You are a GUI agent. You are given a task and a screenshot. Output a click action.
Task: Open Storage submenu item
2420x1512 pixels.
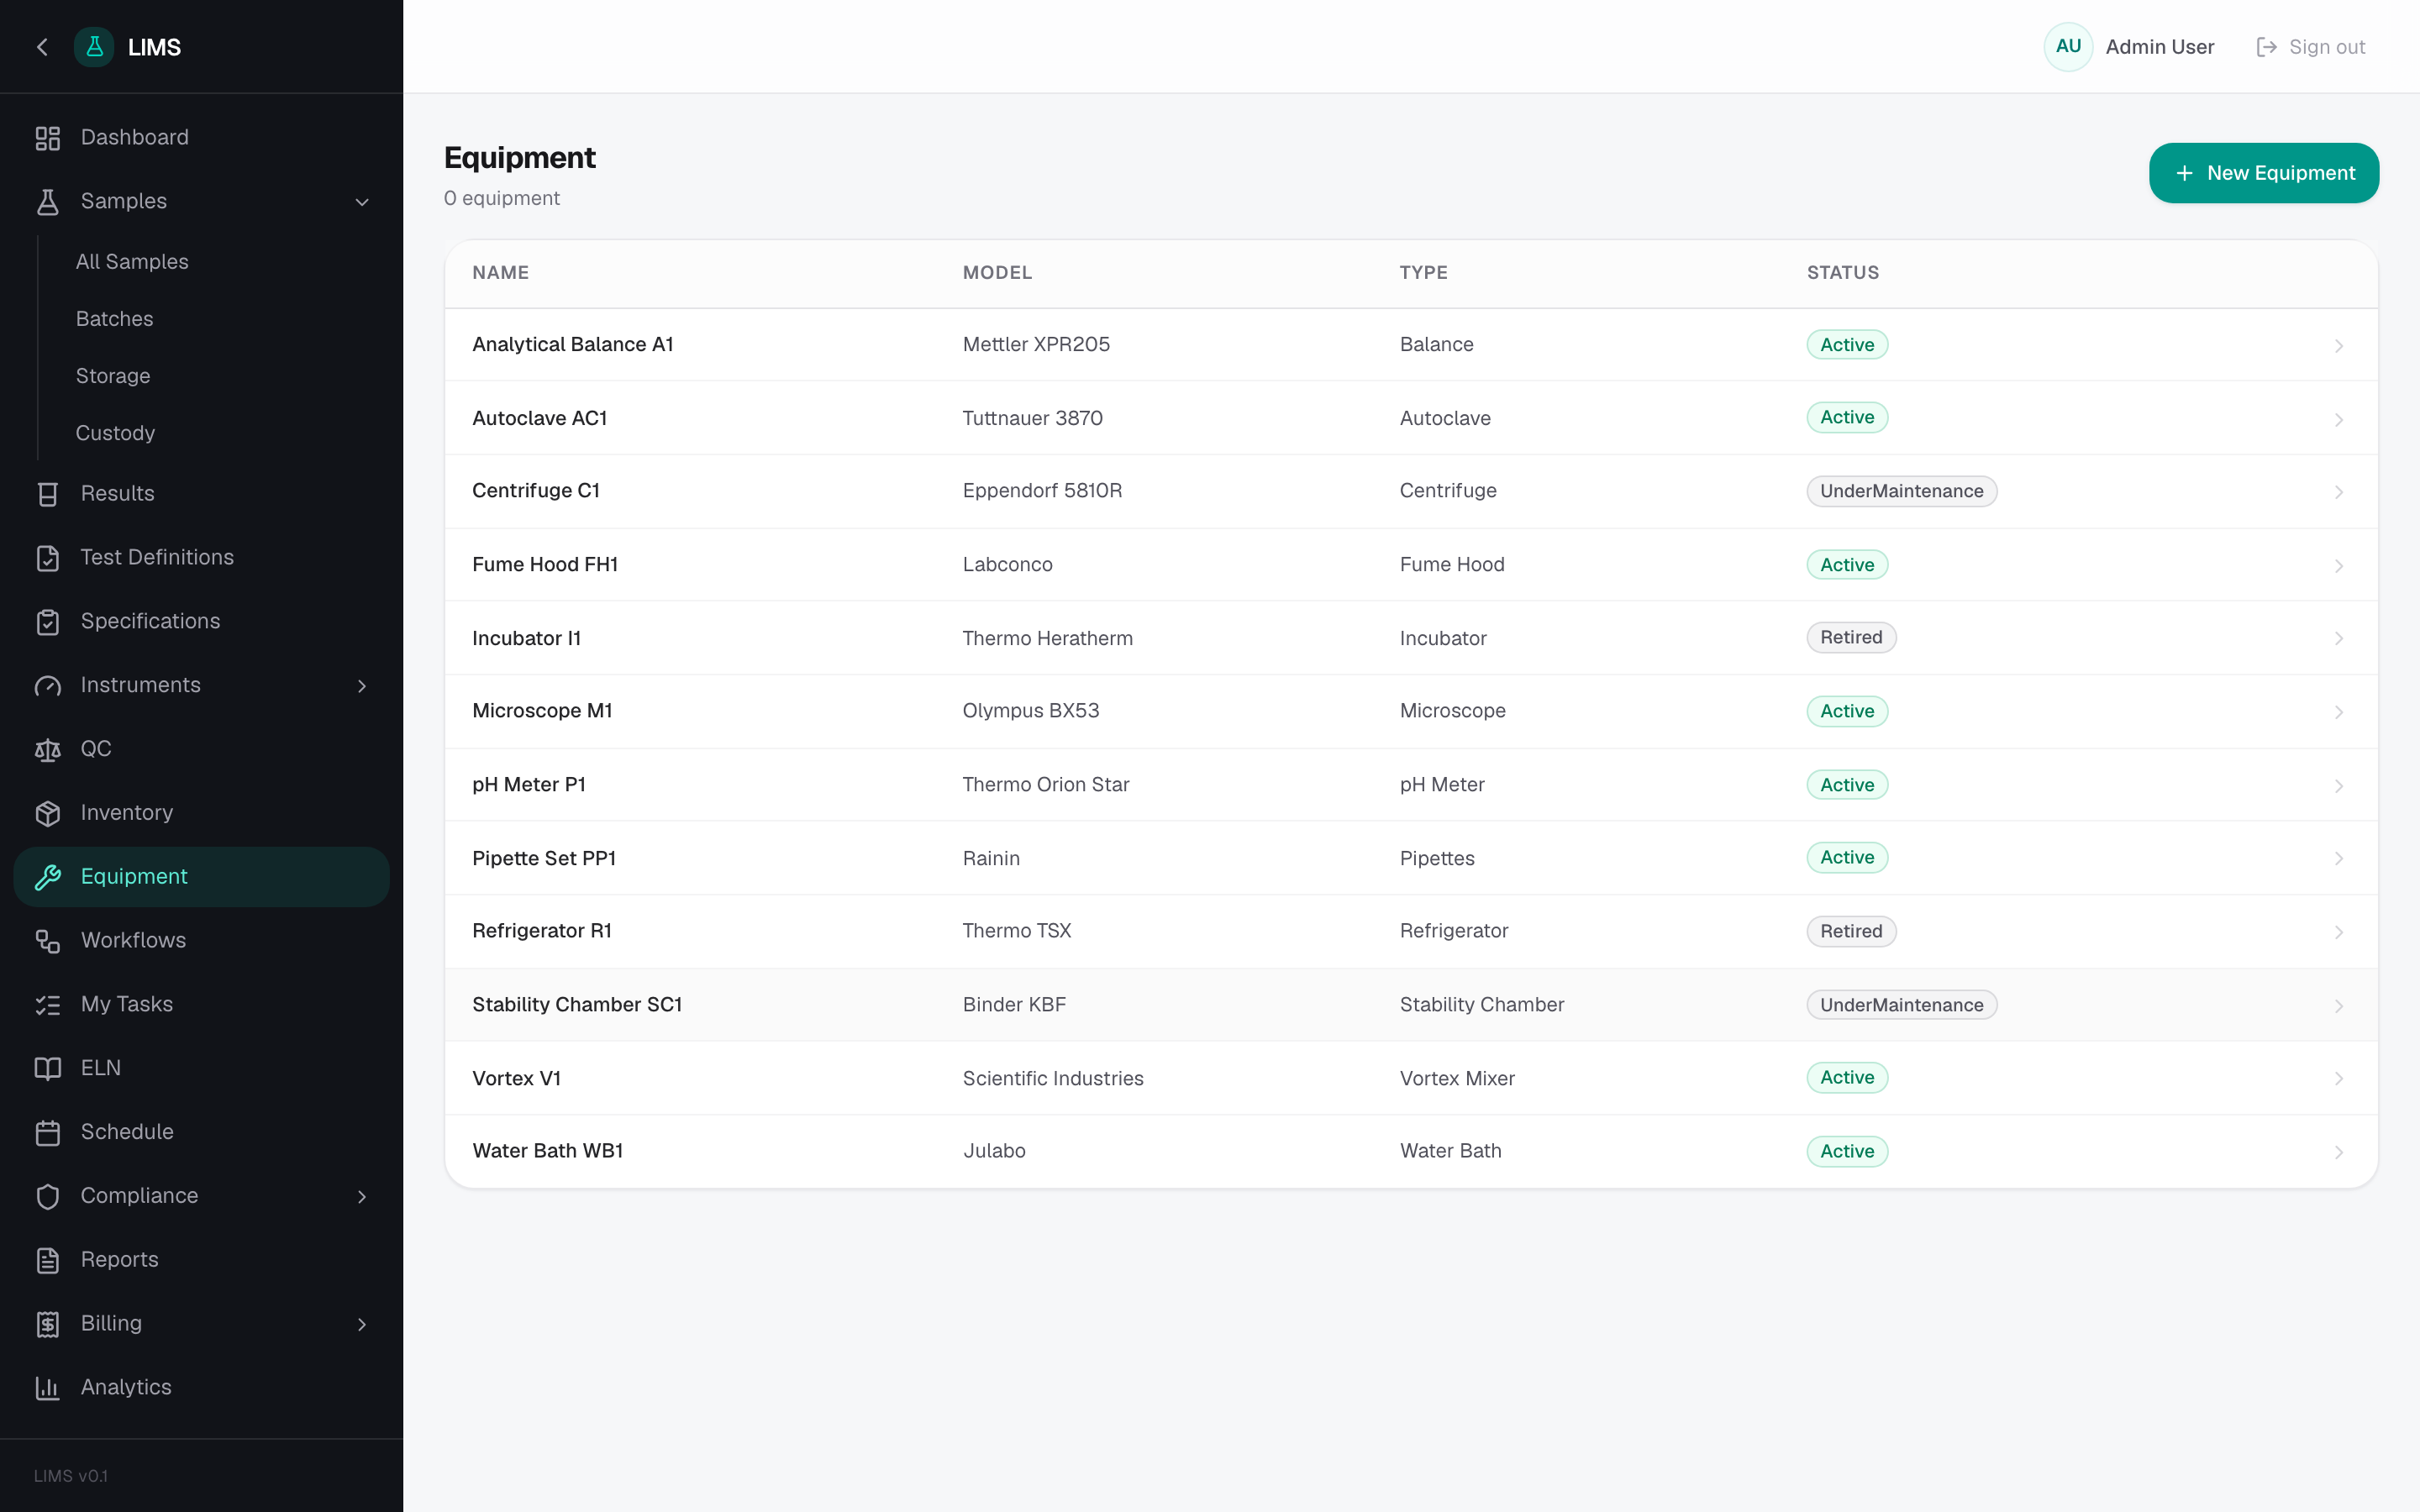point(113,376)
